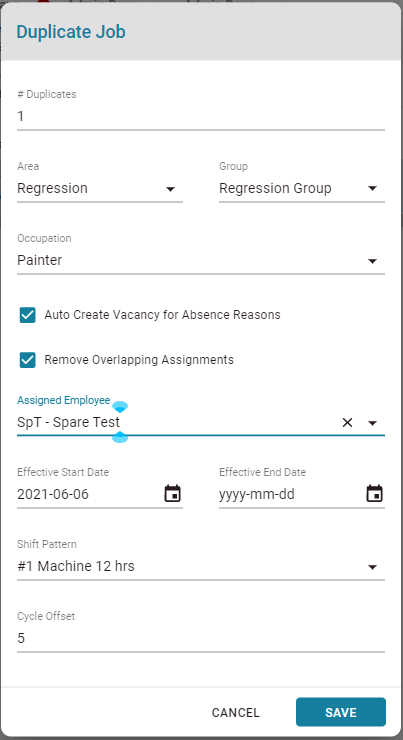Open the Effective Start Date calendar picker
The width and height of the screenshot is (403, 740).
[173, 494]
